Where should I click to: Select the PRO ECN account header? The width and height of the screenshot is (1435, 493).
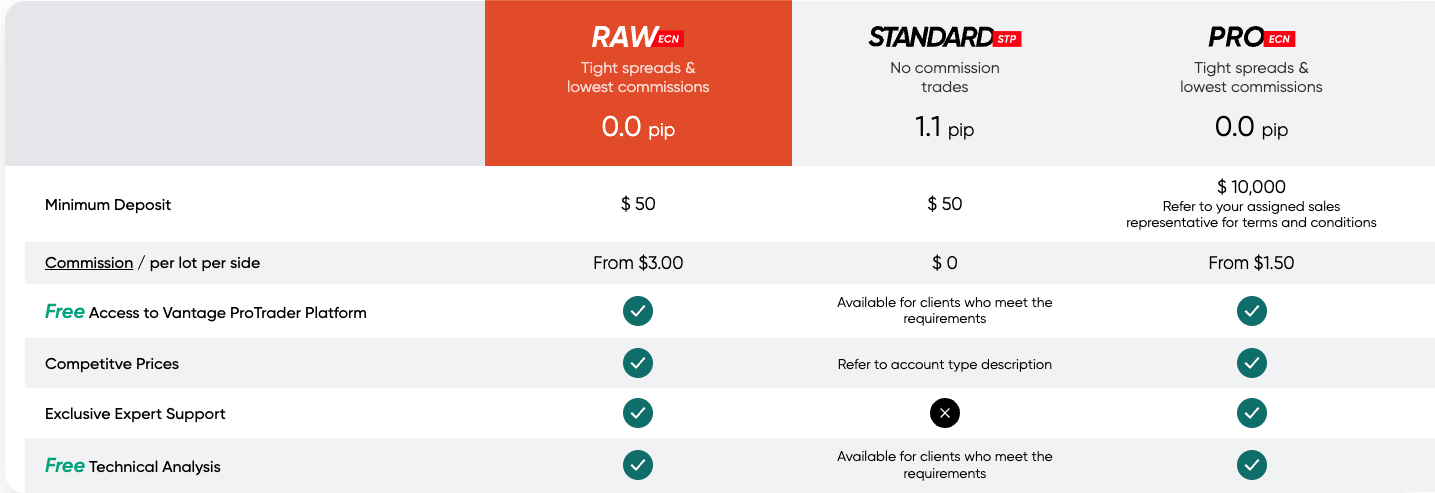pos(1251,38)
